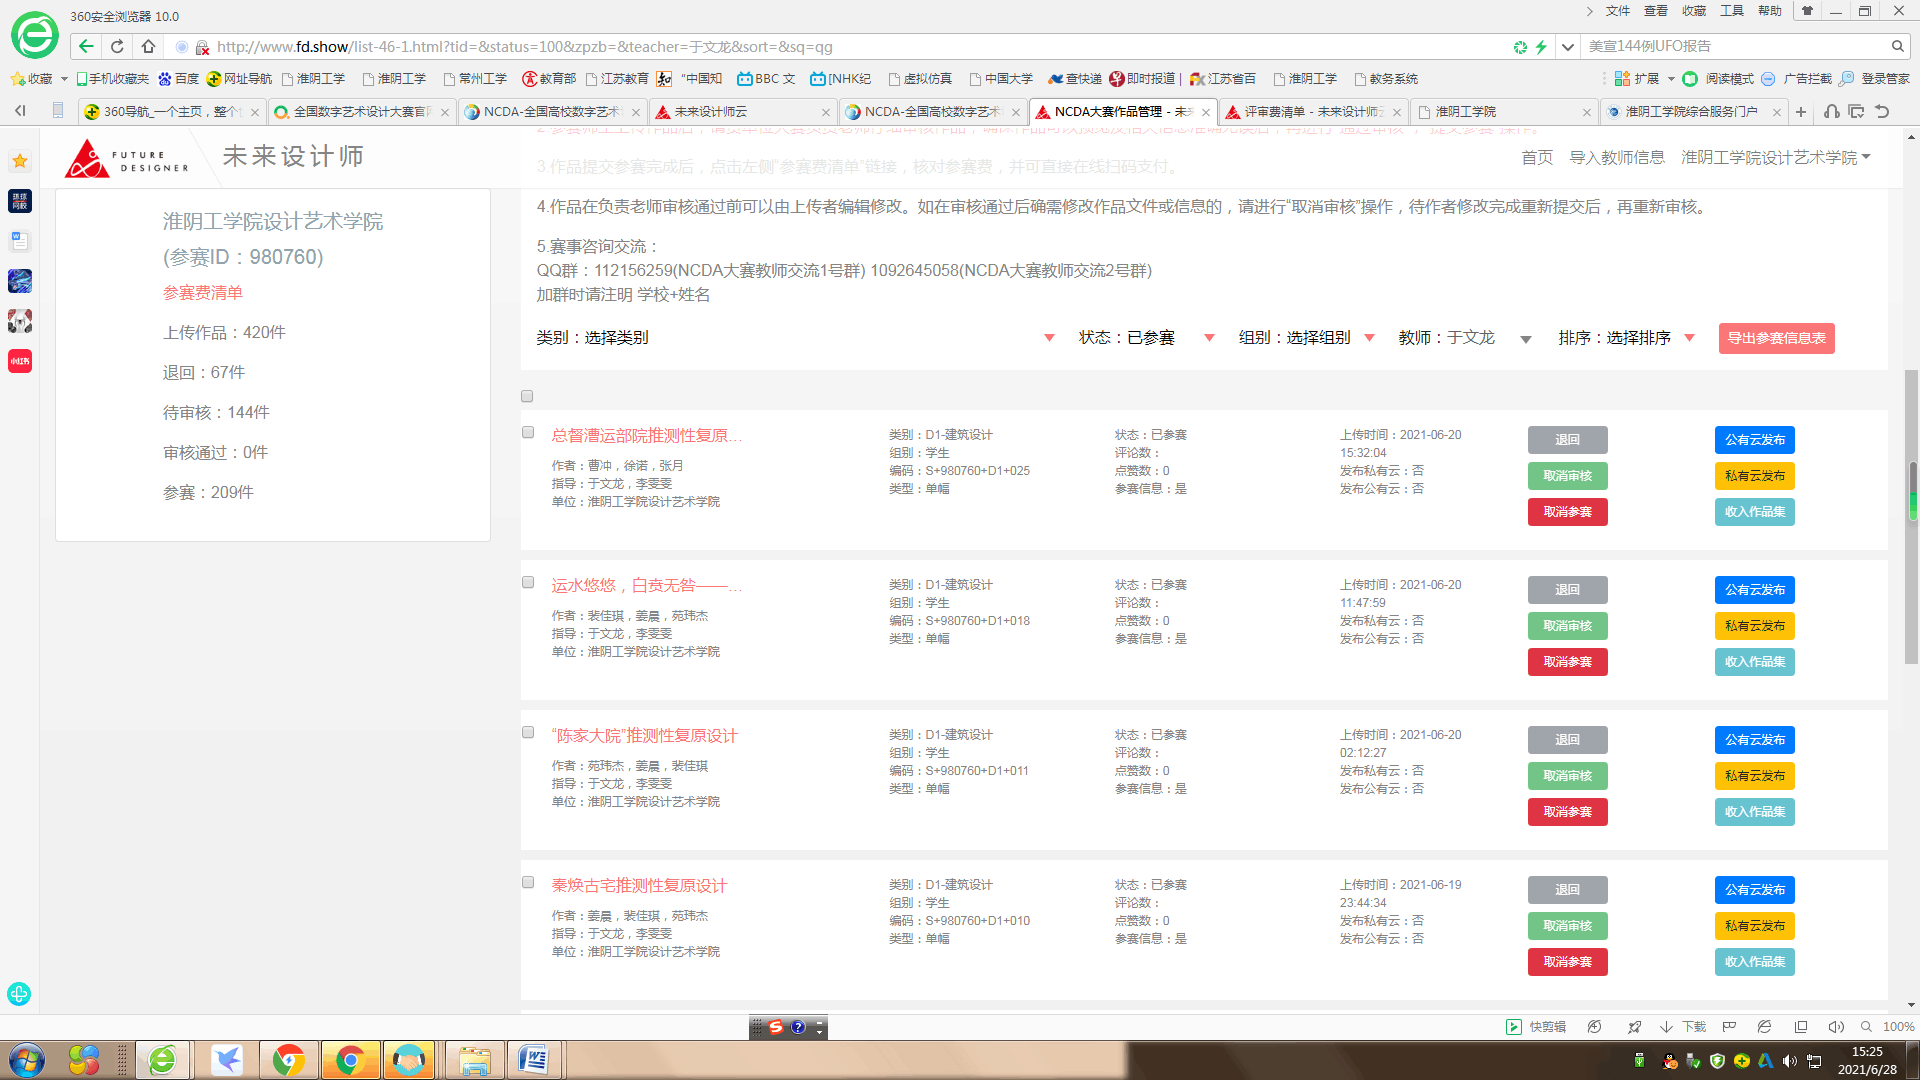Open the download icon in the status bar
Image resolution: width=1920 pixels, height=1080 pixels.
tap(1667, 1027)
